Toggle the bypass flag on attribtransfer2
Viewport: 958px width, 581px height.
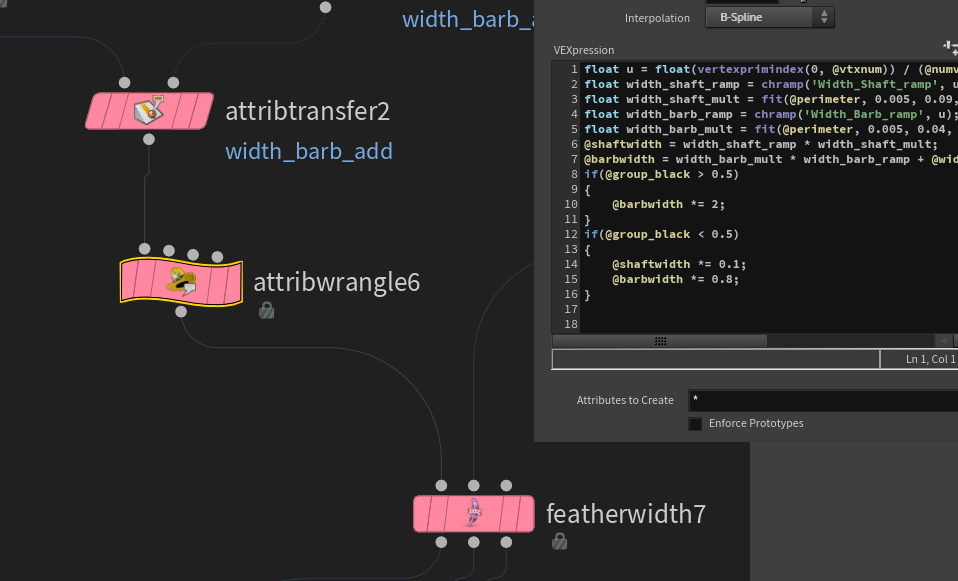pyautogui.click(x=98, y=111)
